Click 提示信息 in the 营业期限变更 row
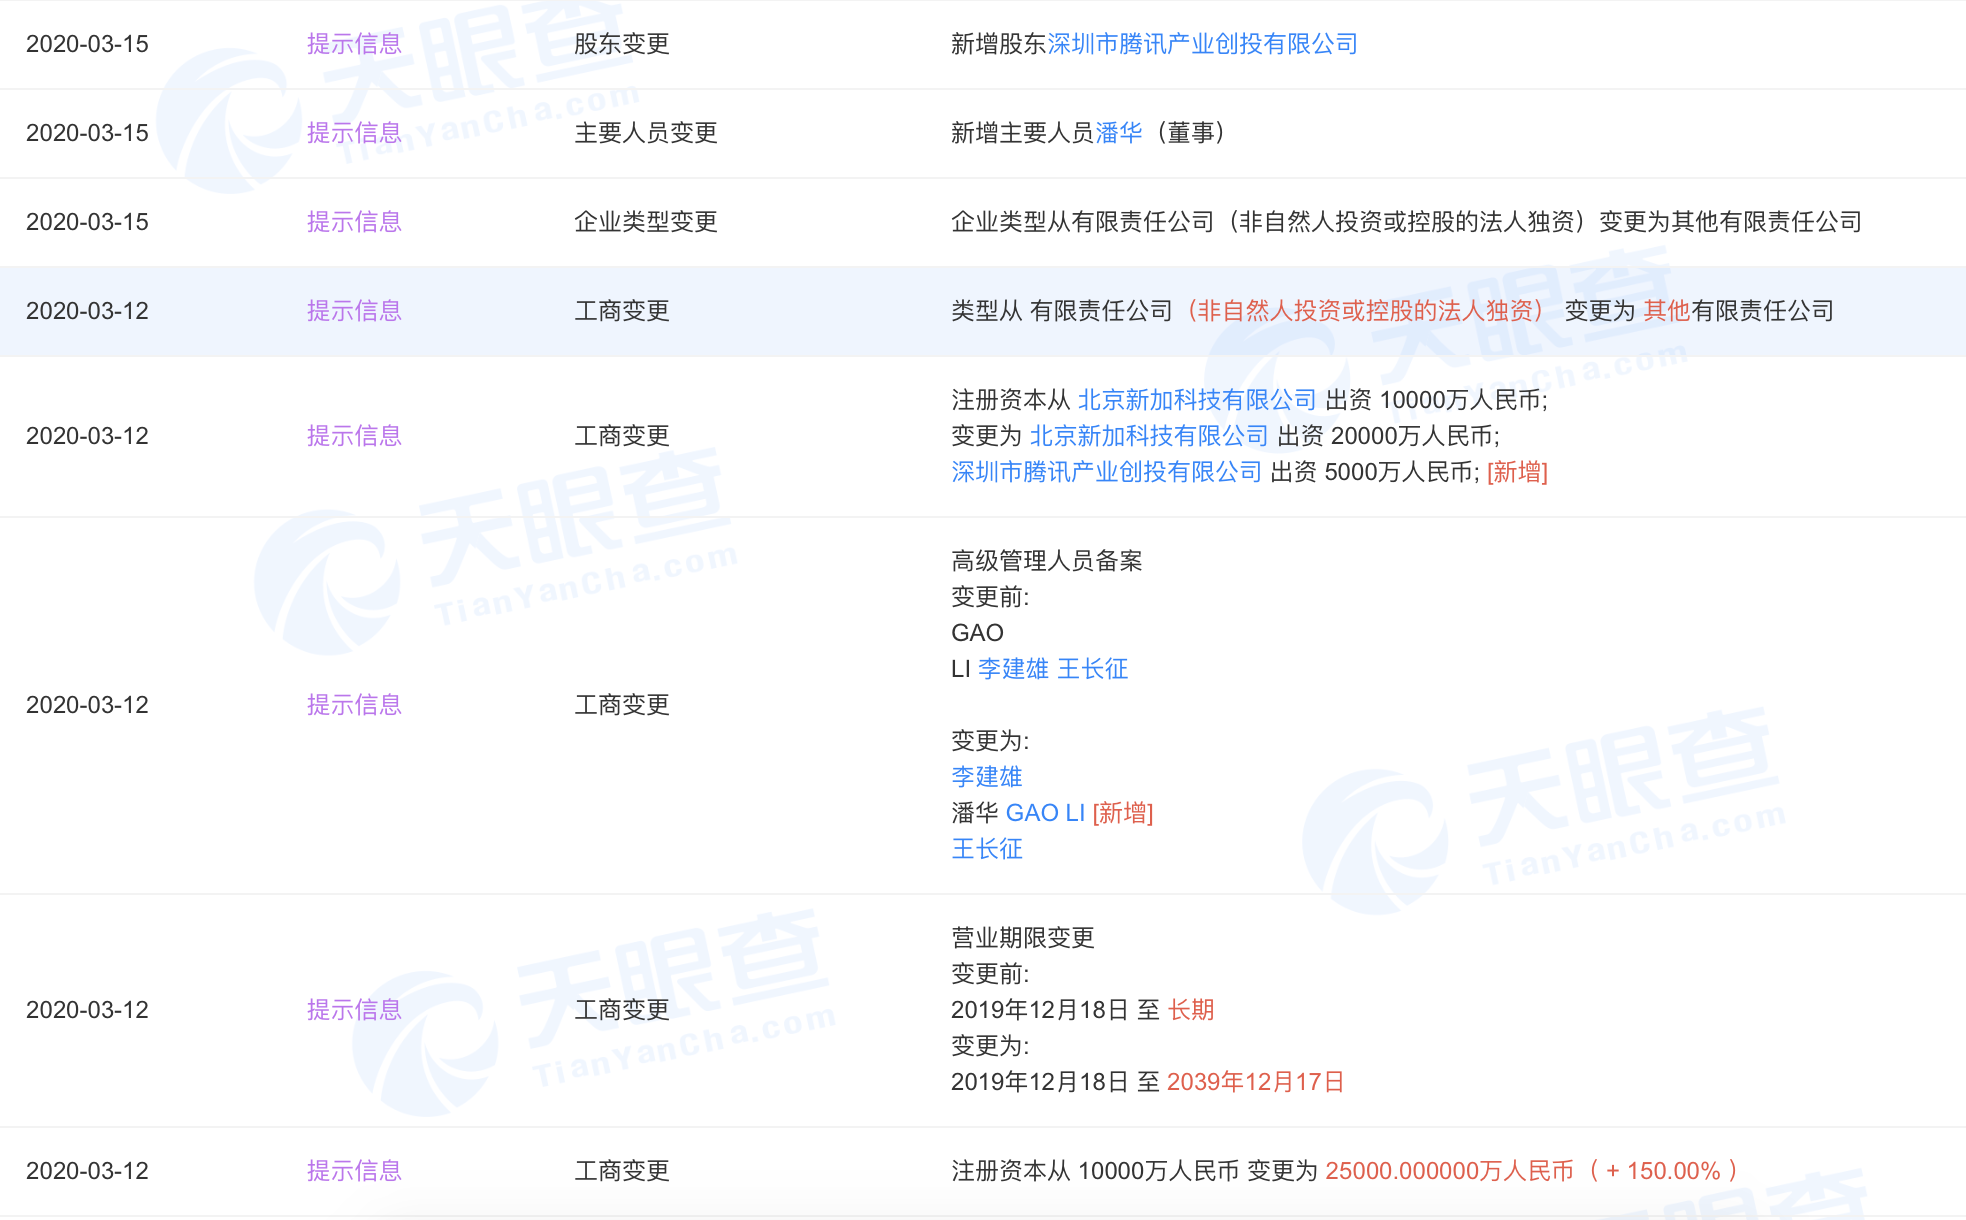Screen dimensions: 1966x1220 [x=354, y=1010]
